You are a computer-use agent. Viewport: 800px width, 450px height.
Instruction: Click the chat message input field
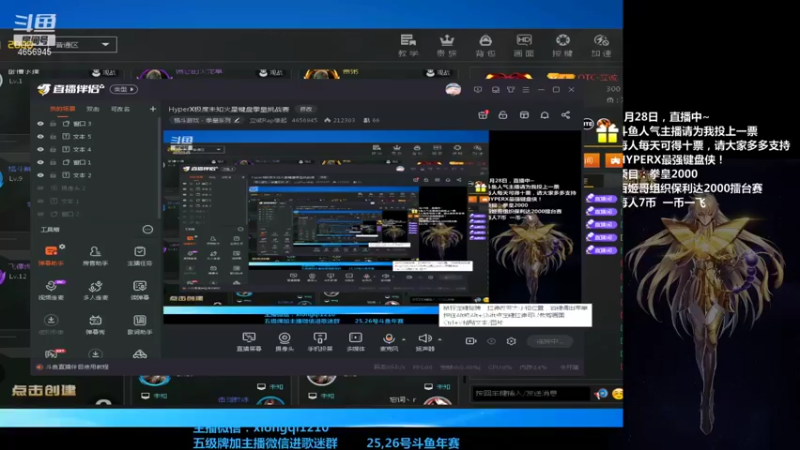[530, 393]
